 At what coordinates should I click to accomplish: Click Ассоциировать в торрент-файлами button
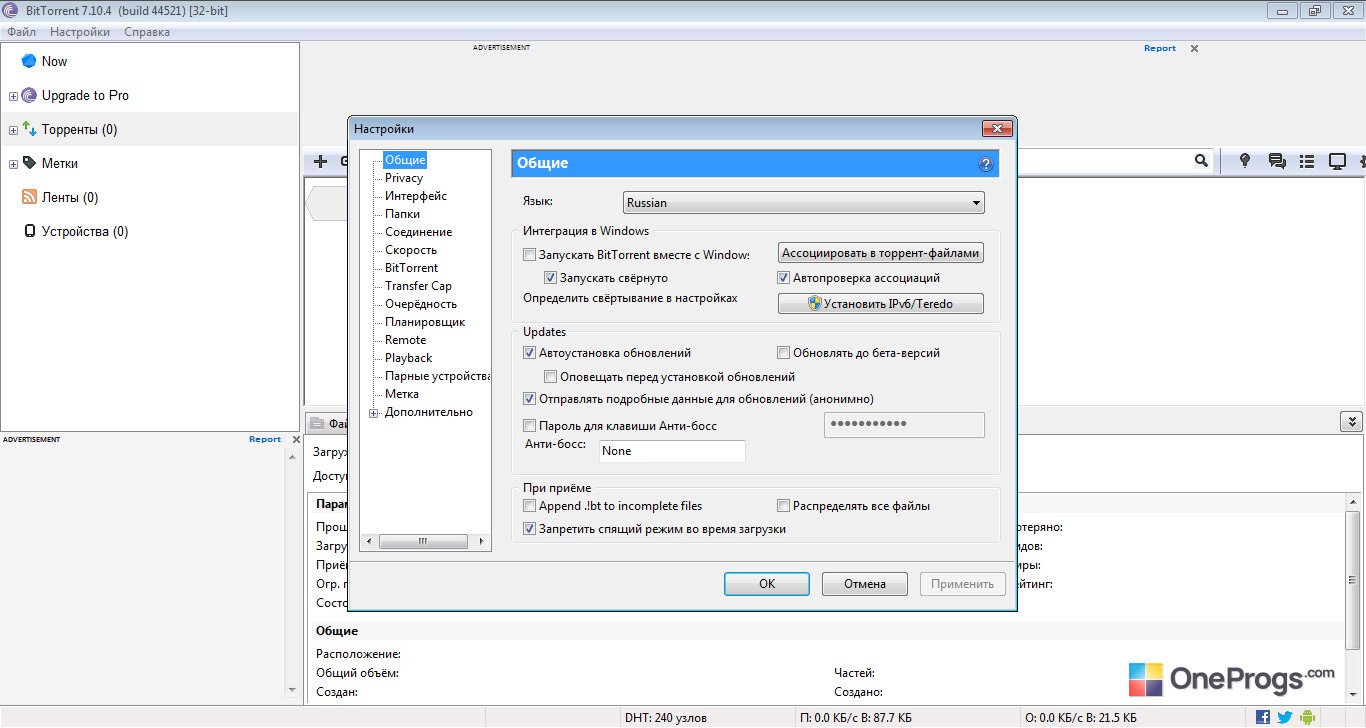tap(881, 253)
